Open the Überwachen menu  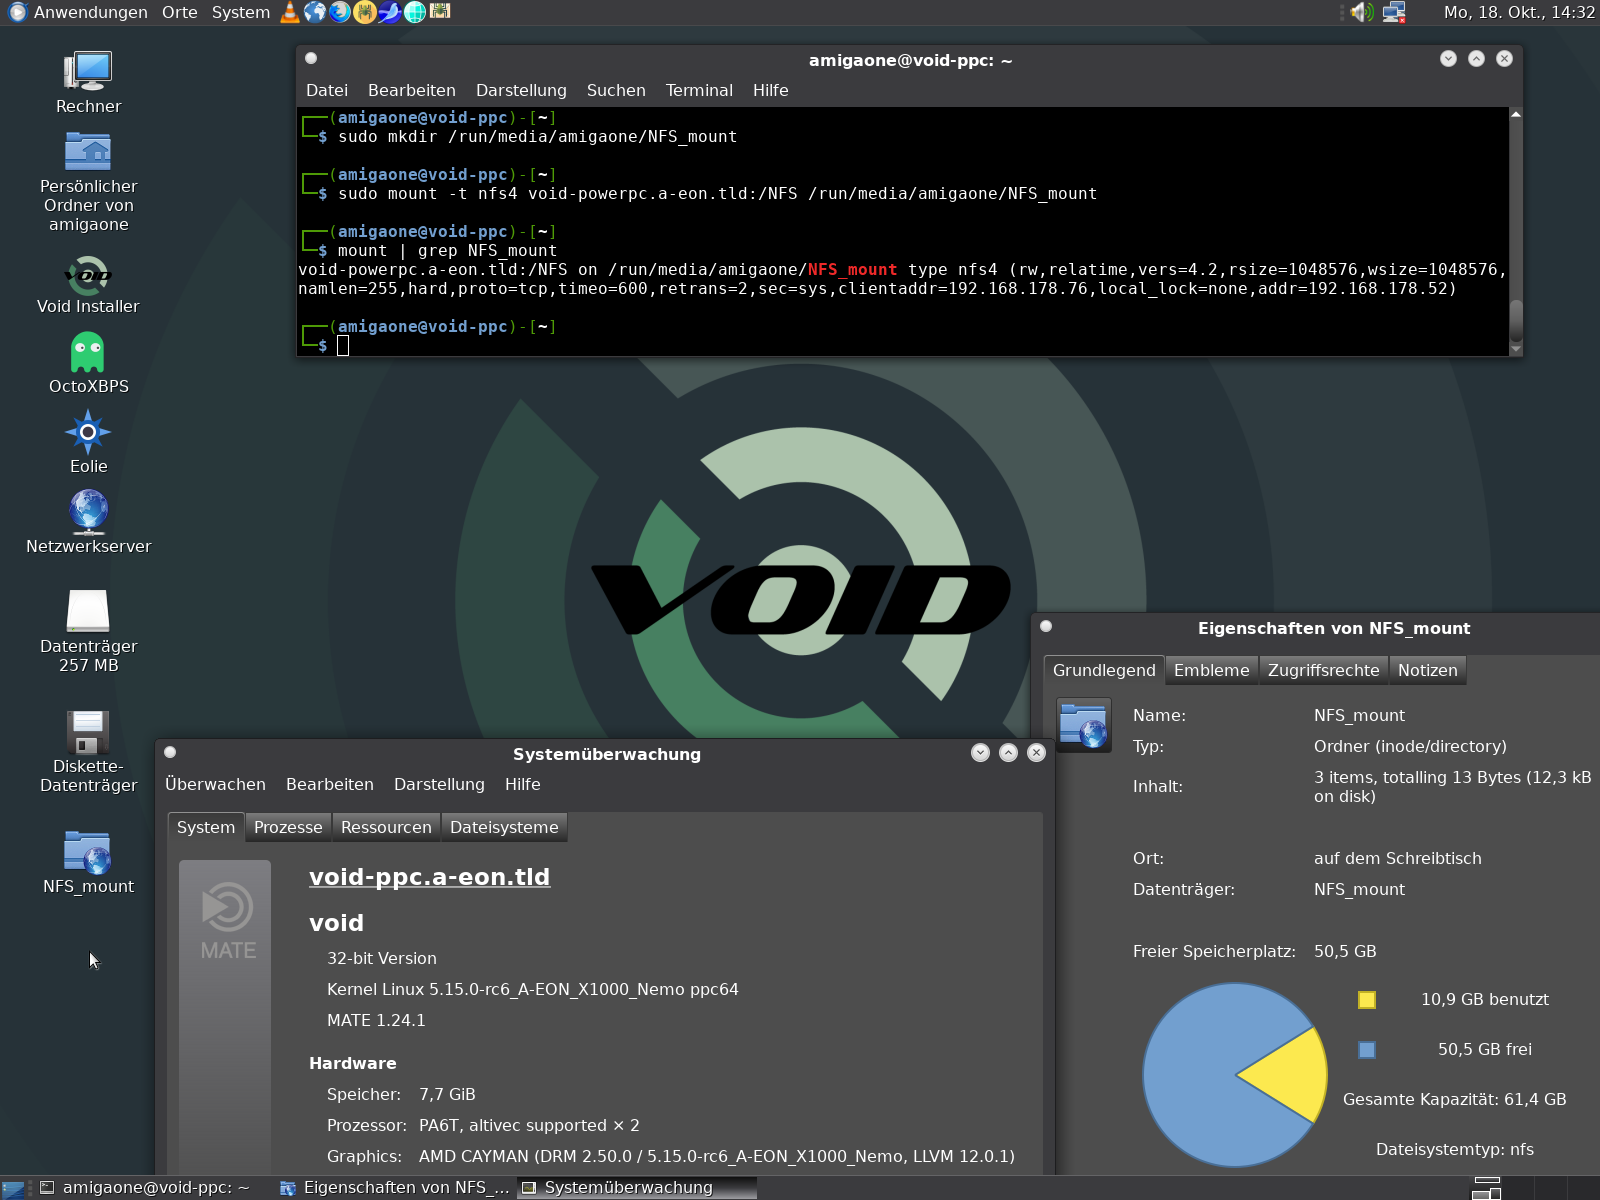[215, 784]
